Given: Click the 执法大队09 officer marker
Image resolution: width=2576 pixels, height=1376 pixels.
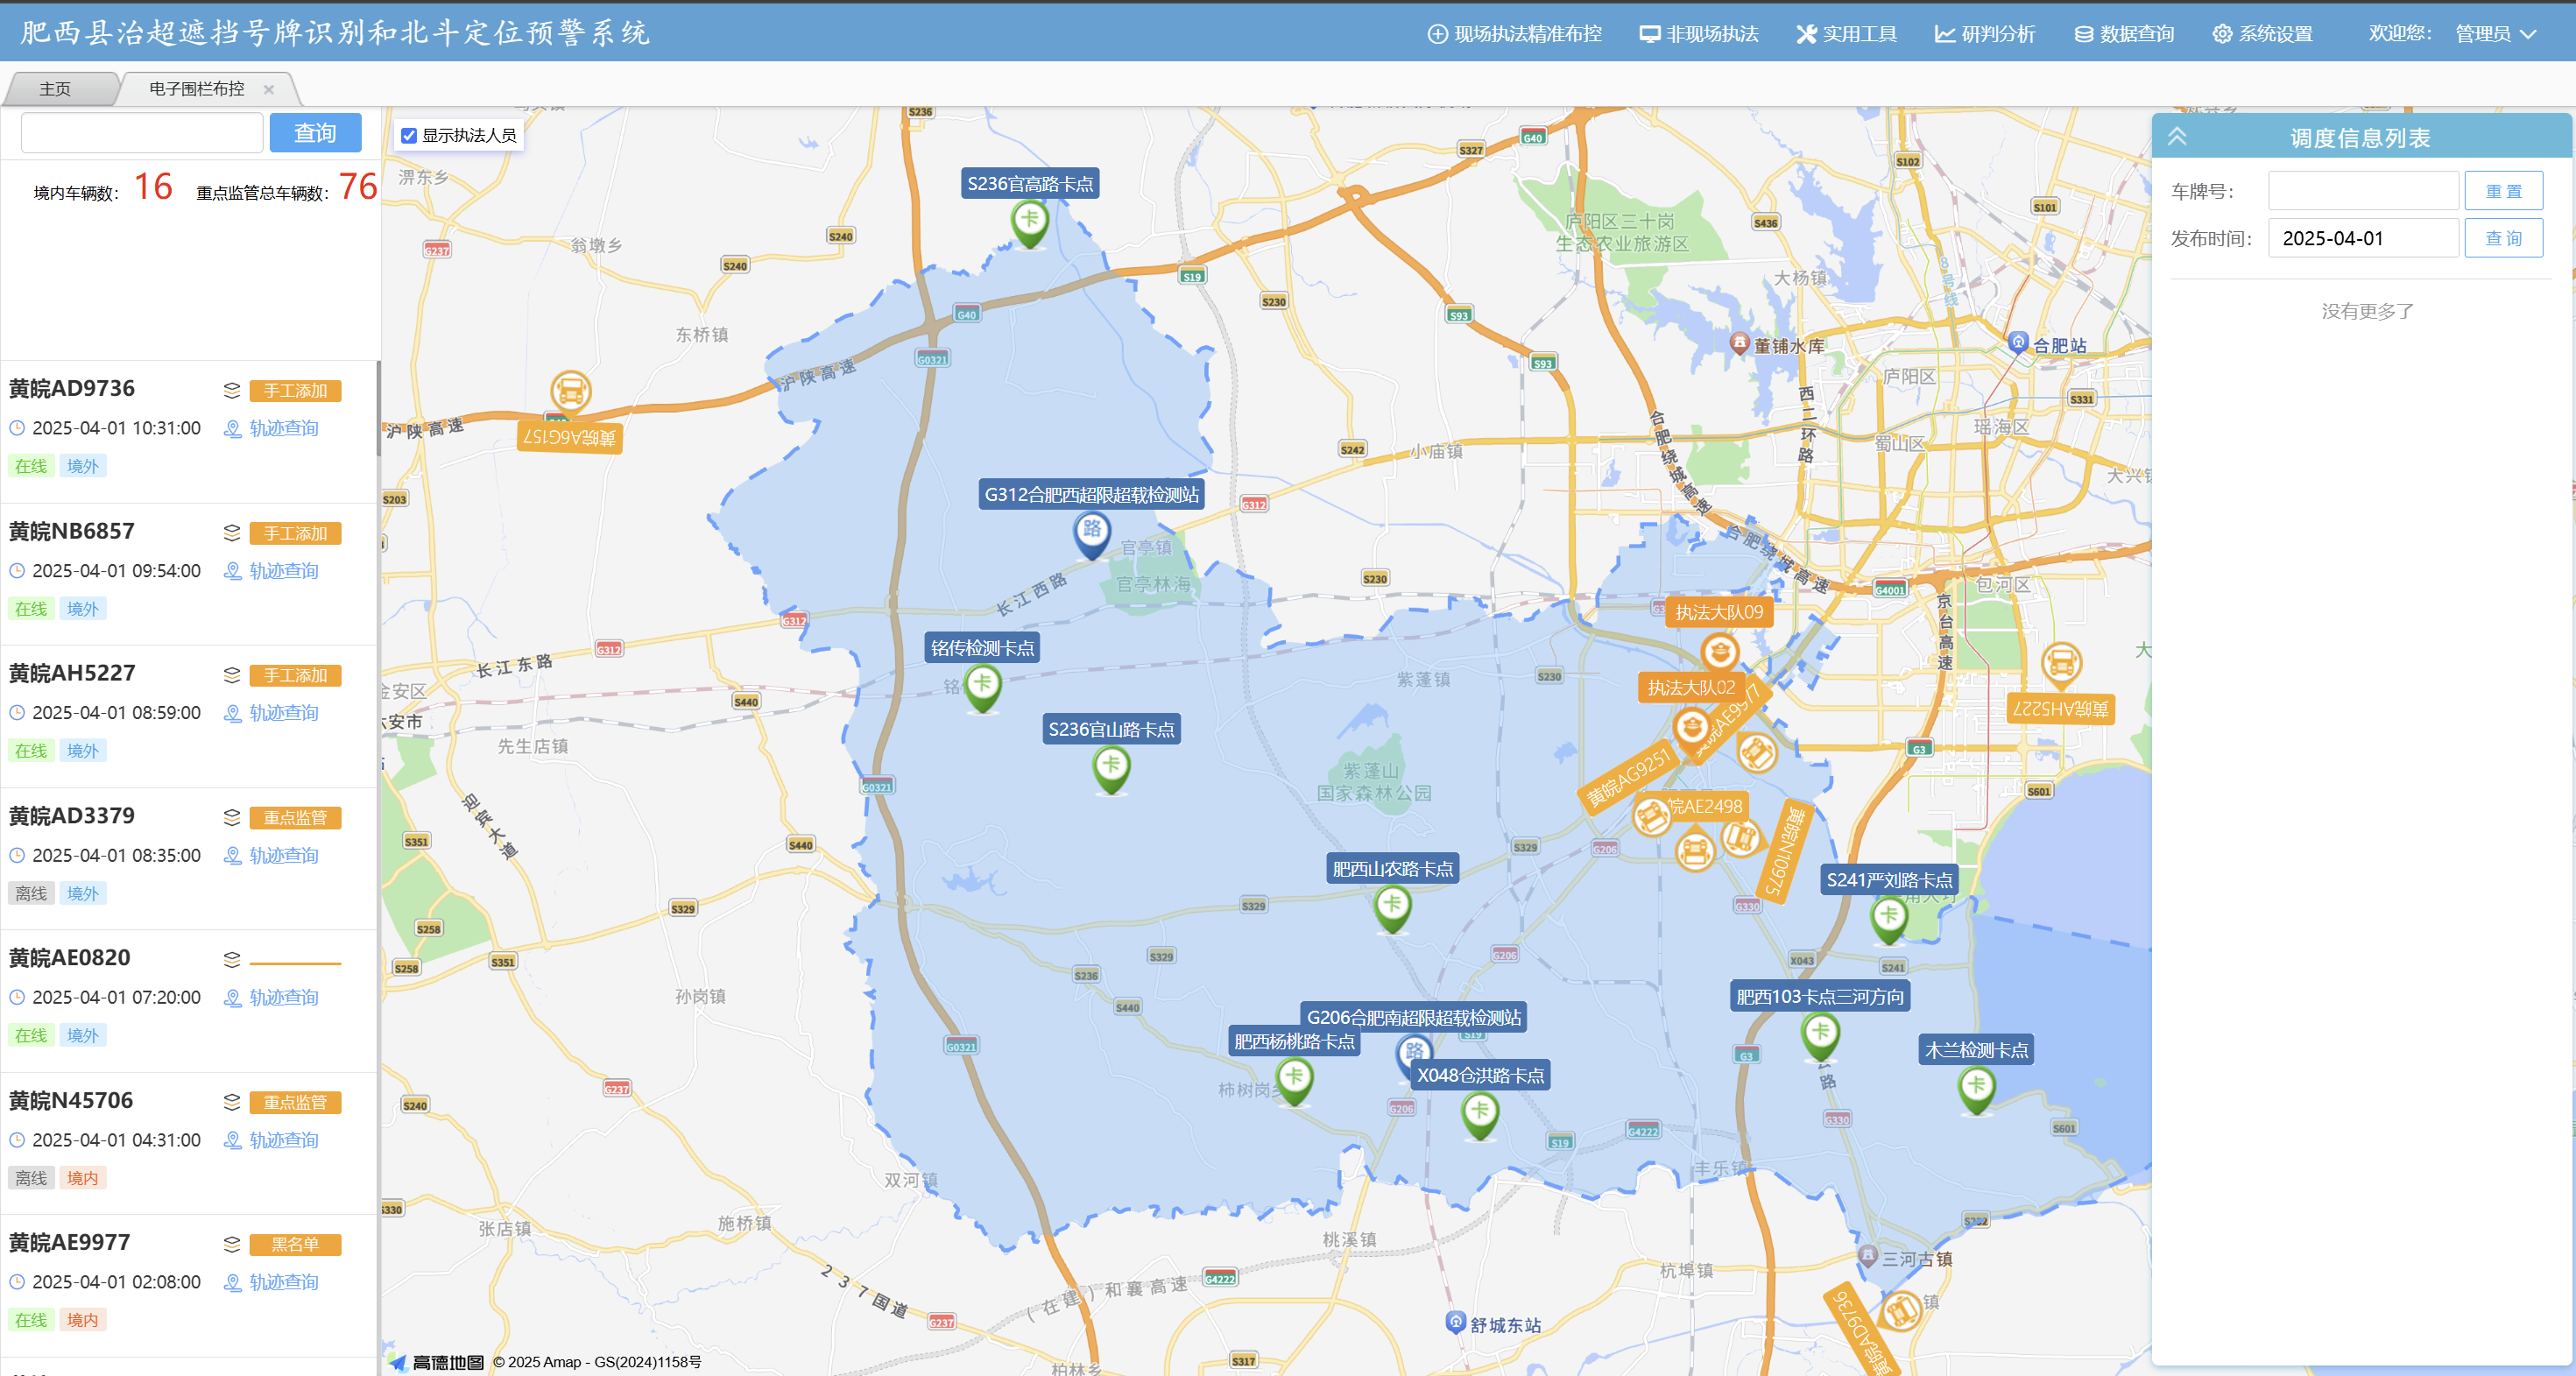Looking at the screenshot, I should (1719, 653).
